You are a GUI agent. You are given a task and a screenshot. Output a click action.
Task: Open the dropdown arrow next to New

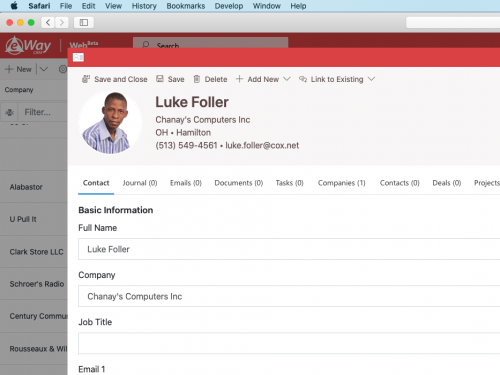44,69
